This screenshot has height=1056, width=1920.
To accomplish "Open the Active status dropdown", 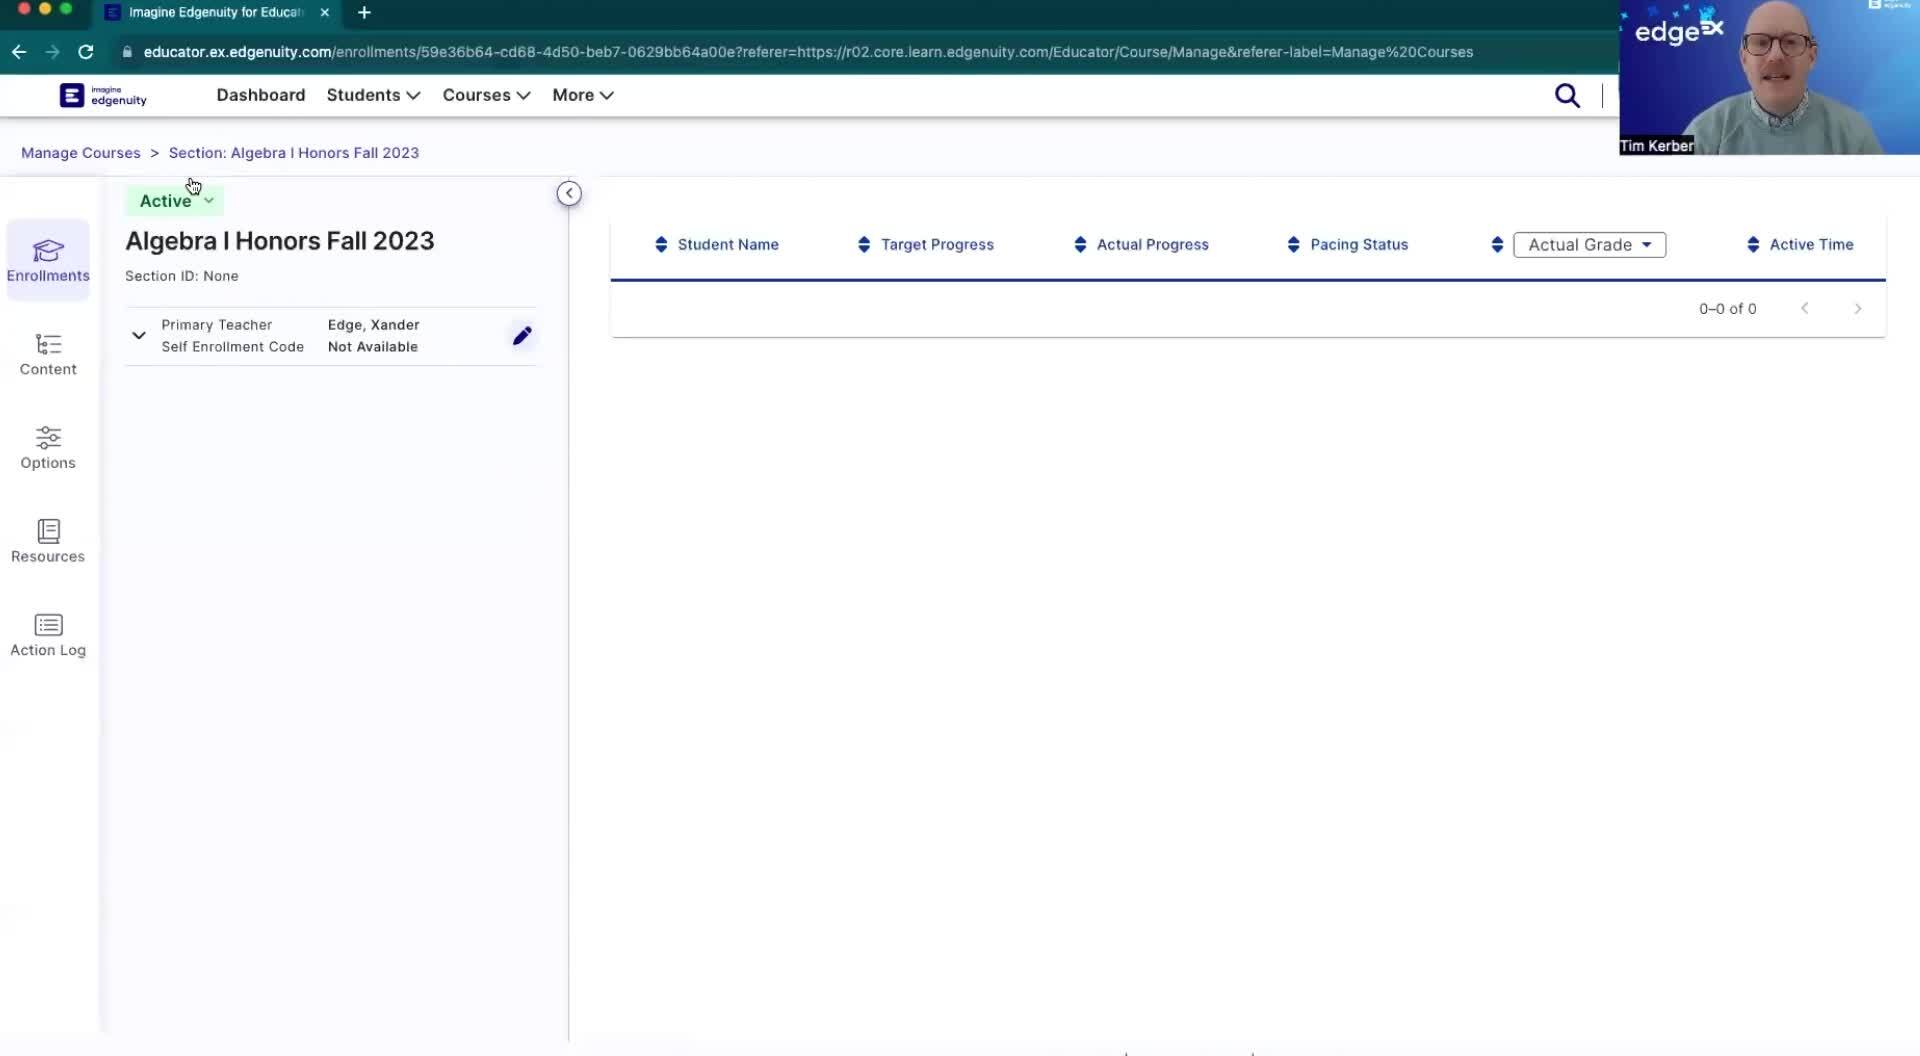I will click(x=176, y=201).
